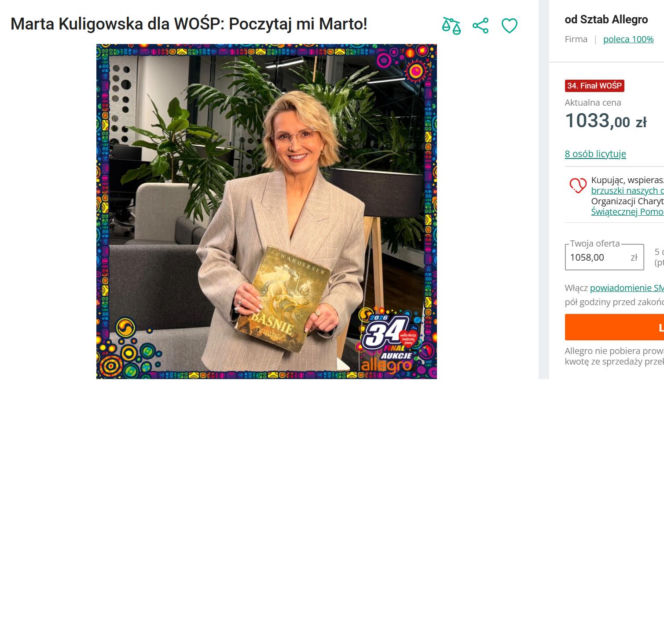Open the poleca 100% ratings link
This screenshot has width=664, height=634.
click(x=628, y=39)
